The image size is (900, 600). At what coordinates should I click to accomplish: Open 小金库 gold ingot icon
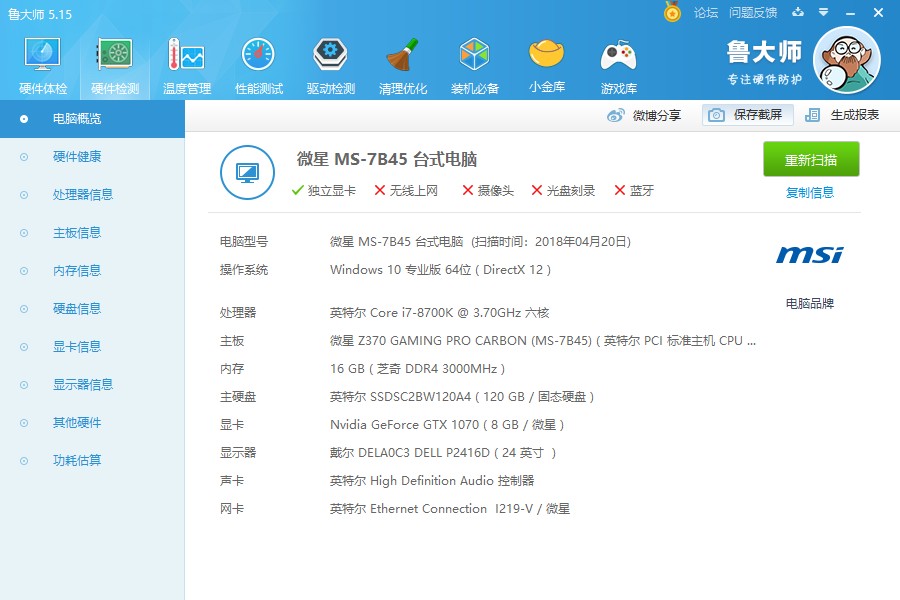tap(546, 53)
